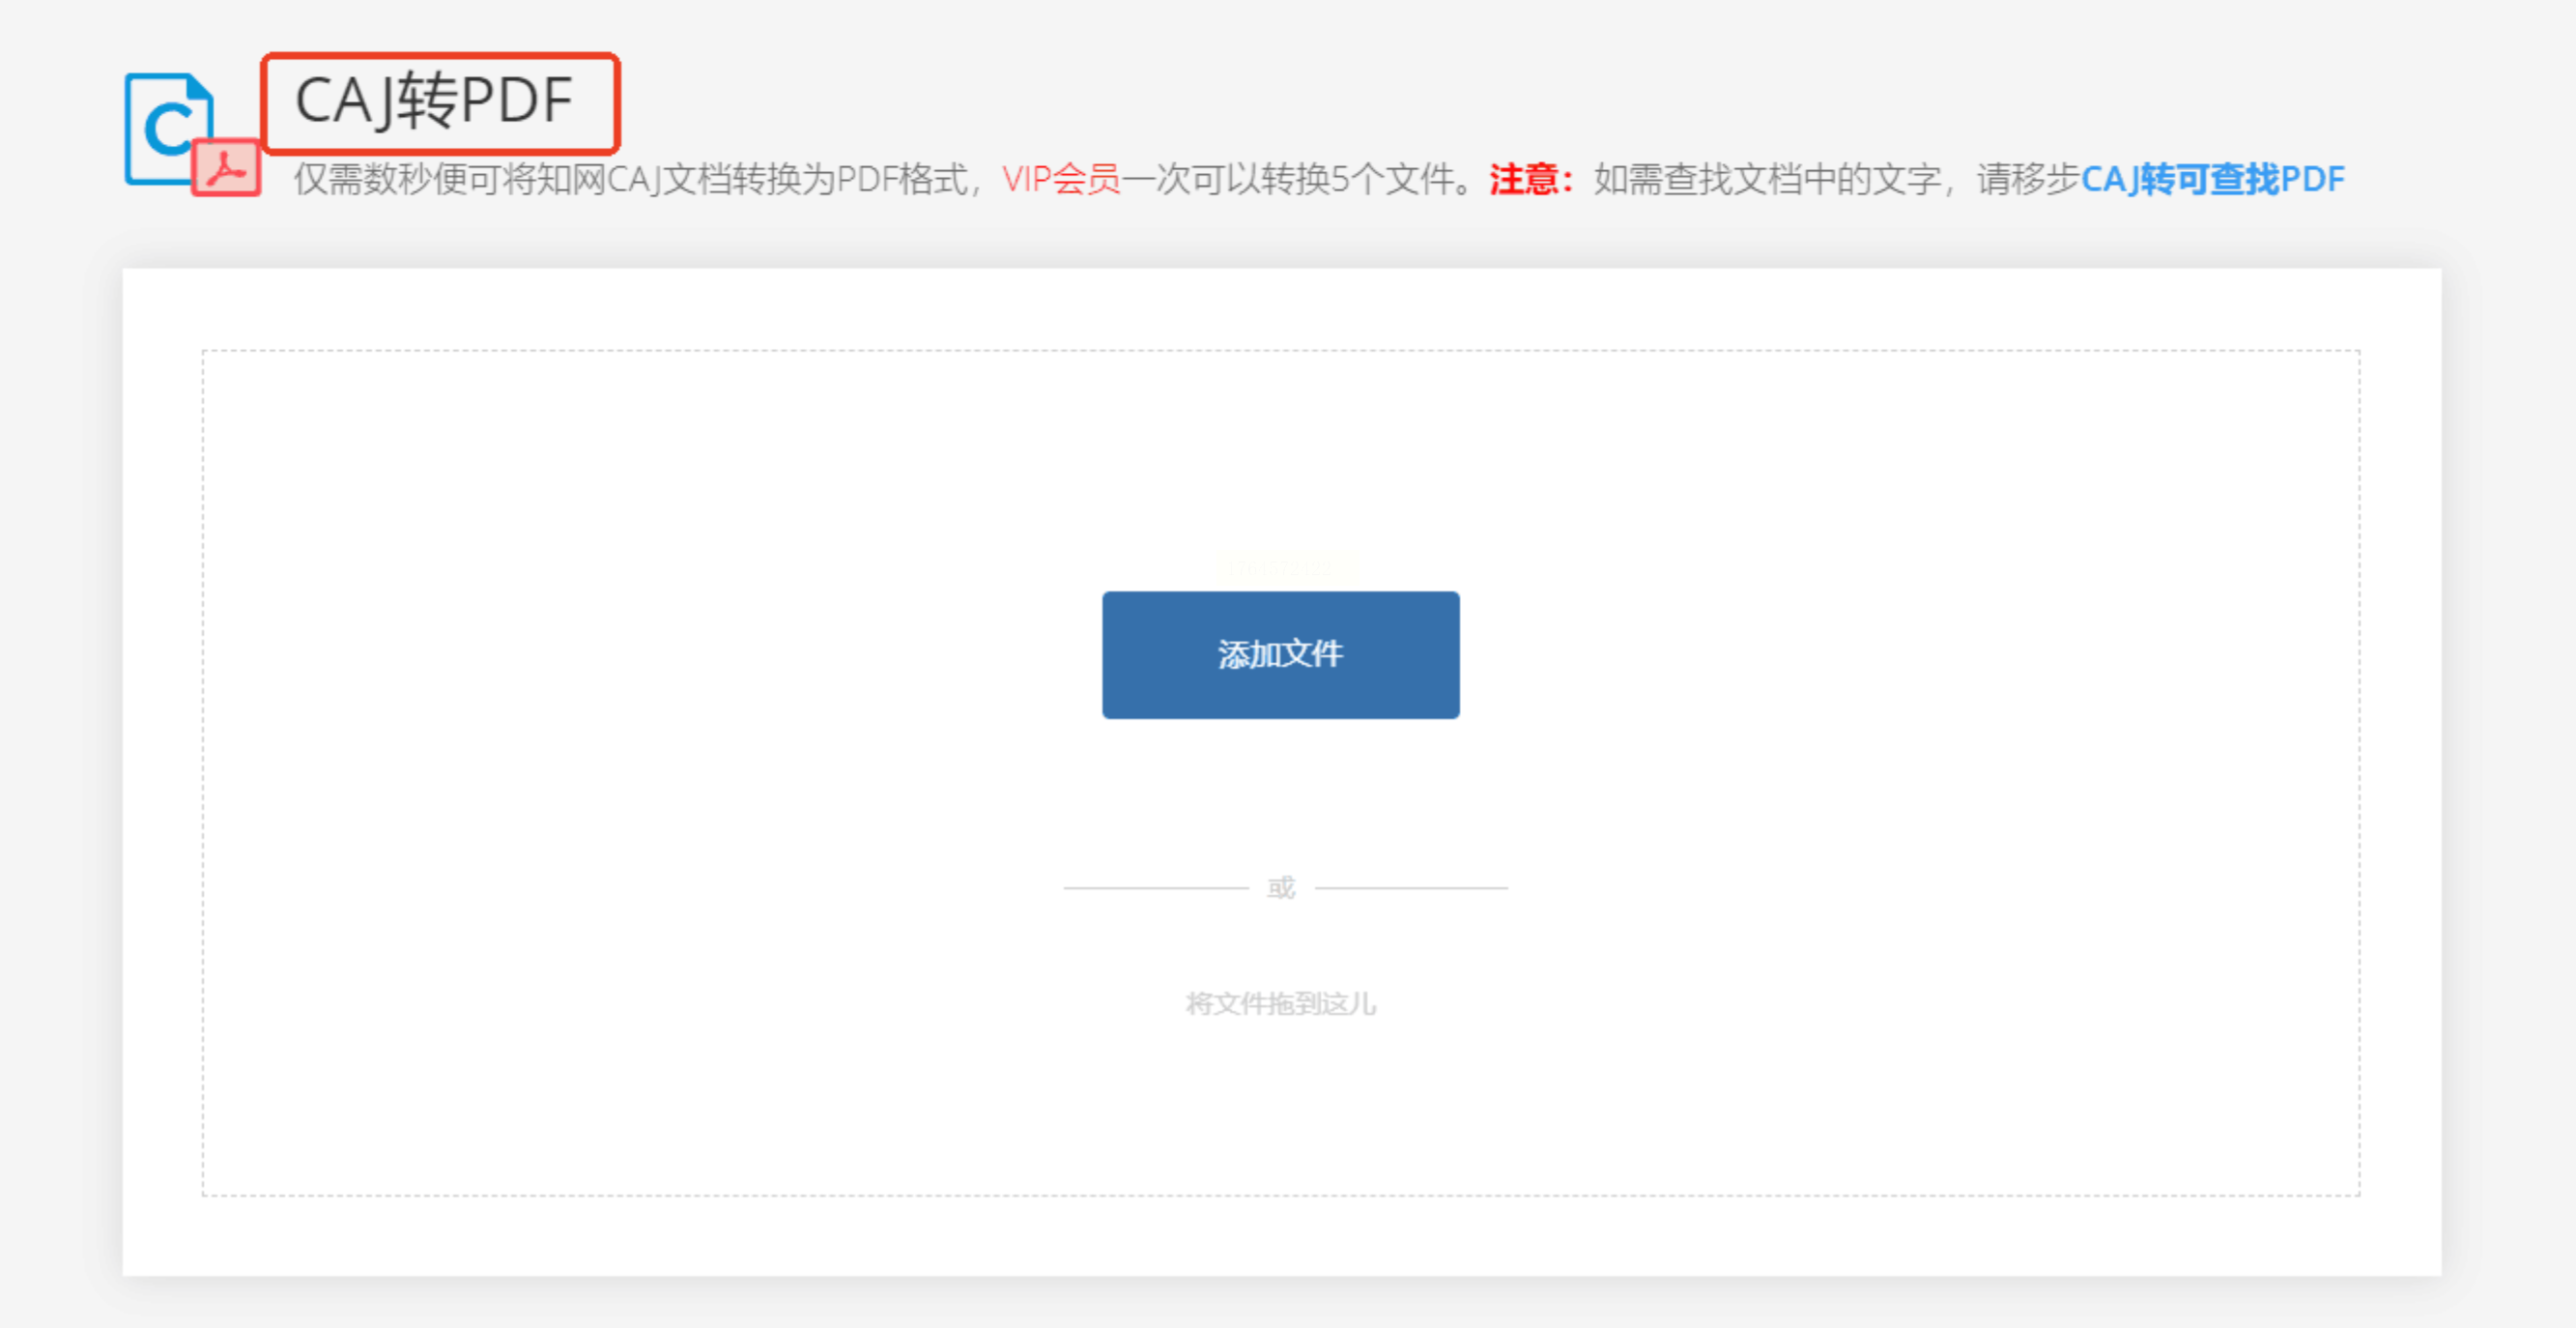Click the 请移步 text before the blue link
Image resolution: width=2576 pixels, height=1328 pixels.
click(x=2027, y=179)
